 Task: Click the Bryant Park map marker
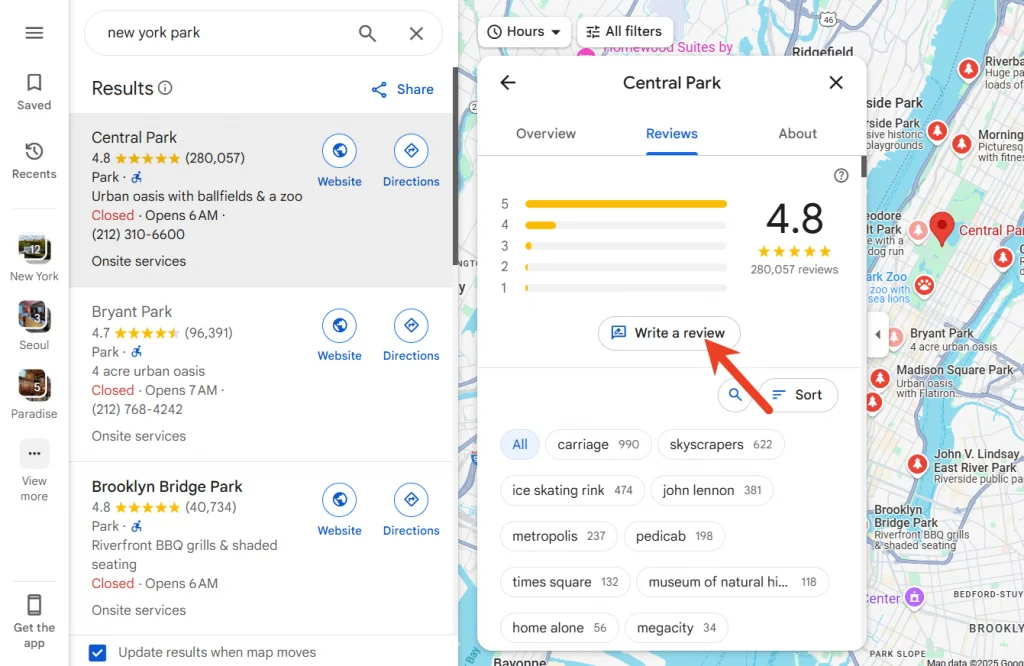[x=895, y=338]
